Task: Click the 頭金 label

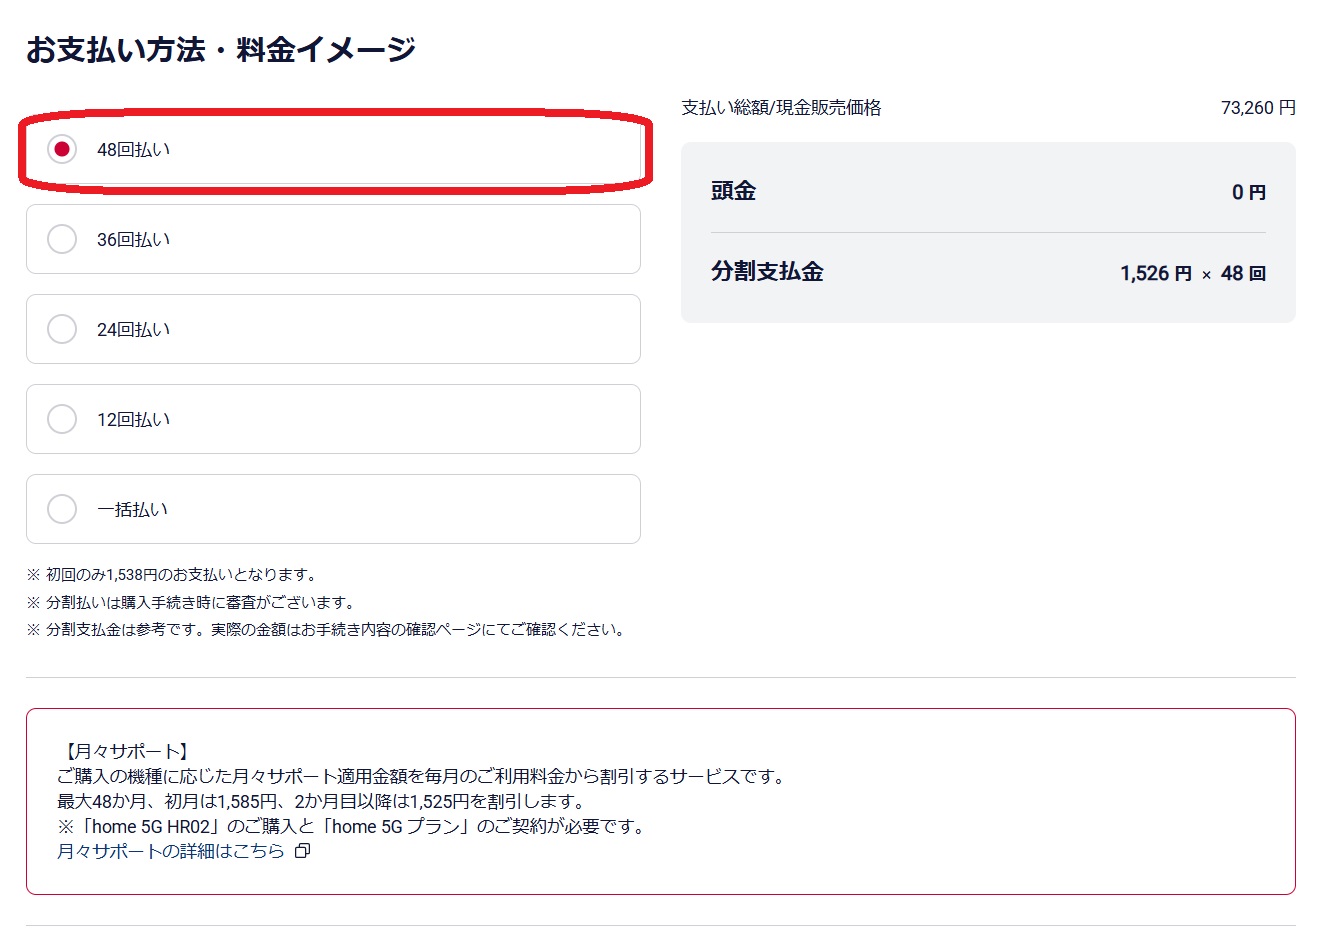Action: click(x=733, y=191)
